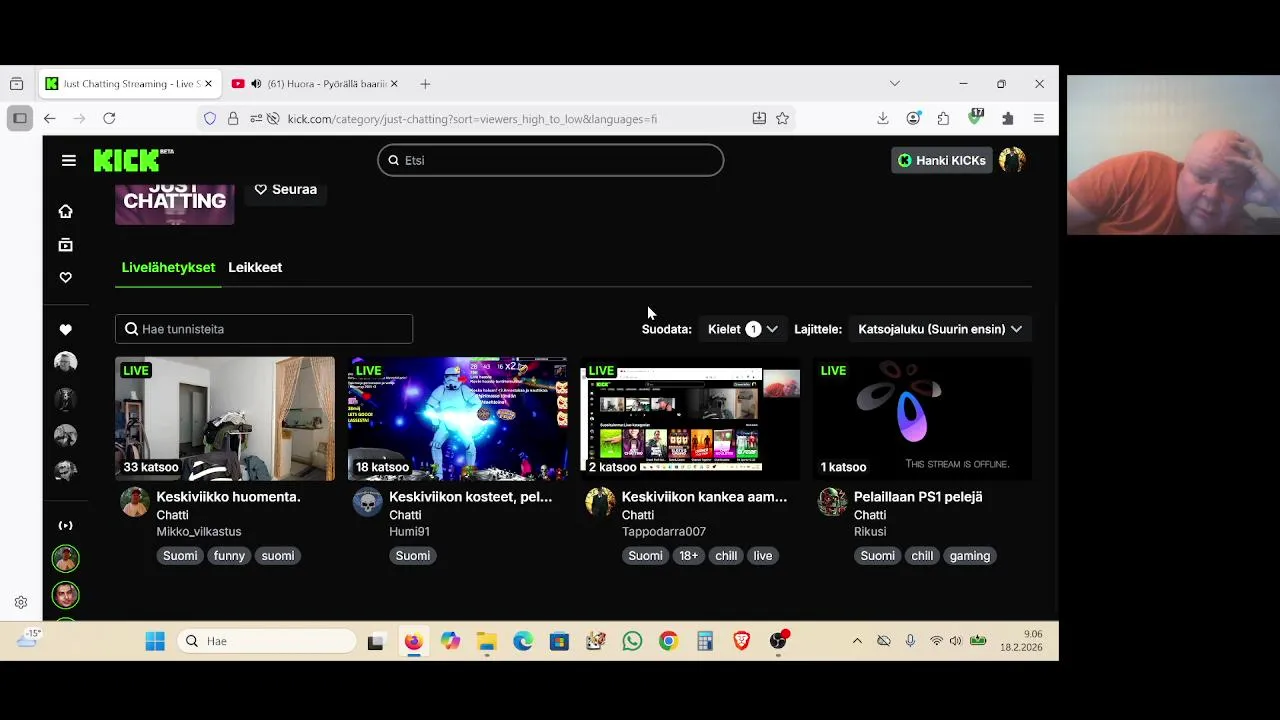
Task: Open the Chatti category under Humi91
Action: coord(405,515)
